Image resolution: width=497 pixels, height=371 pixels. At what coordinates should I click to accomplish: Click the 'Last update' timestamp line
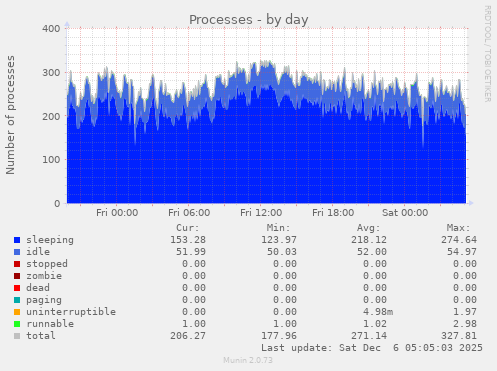pyautogui.click(x=372, y=348)
